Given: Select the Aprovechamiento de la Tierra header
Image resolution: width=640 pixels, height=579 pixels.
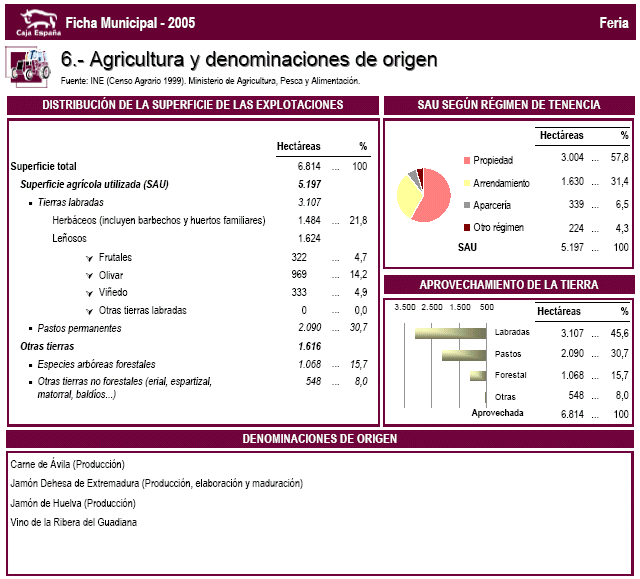Looking at the screenshot, I should pos(509,285).
